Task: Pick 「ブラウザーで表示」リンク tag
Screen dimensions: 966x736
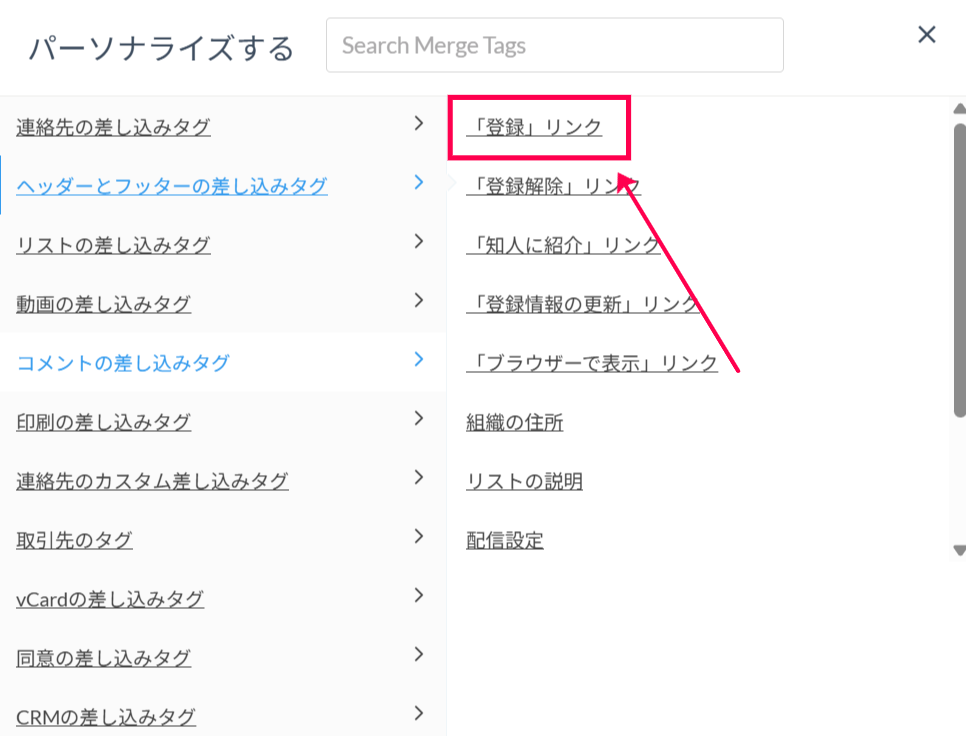Action: (592, 363)
